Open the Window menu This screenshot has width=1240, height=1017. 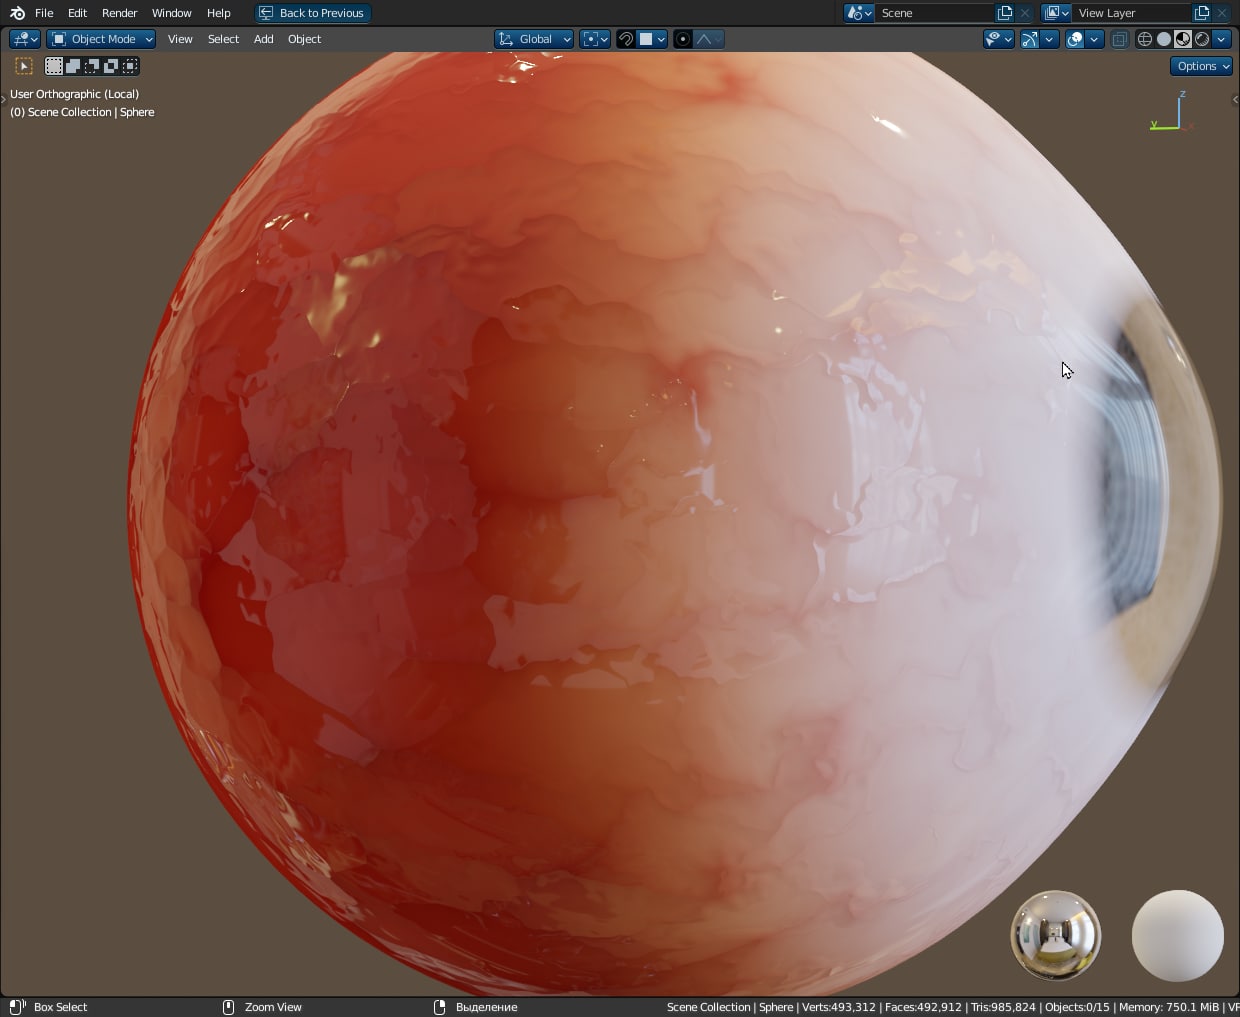point(171,13)
